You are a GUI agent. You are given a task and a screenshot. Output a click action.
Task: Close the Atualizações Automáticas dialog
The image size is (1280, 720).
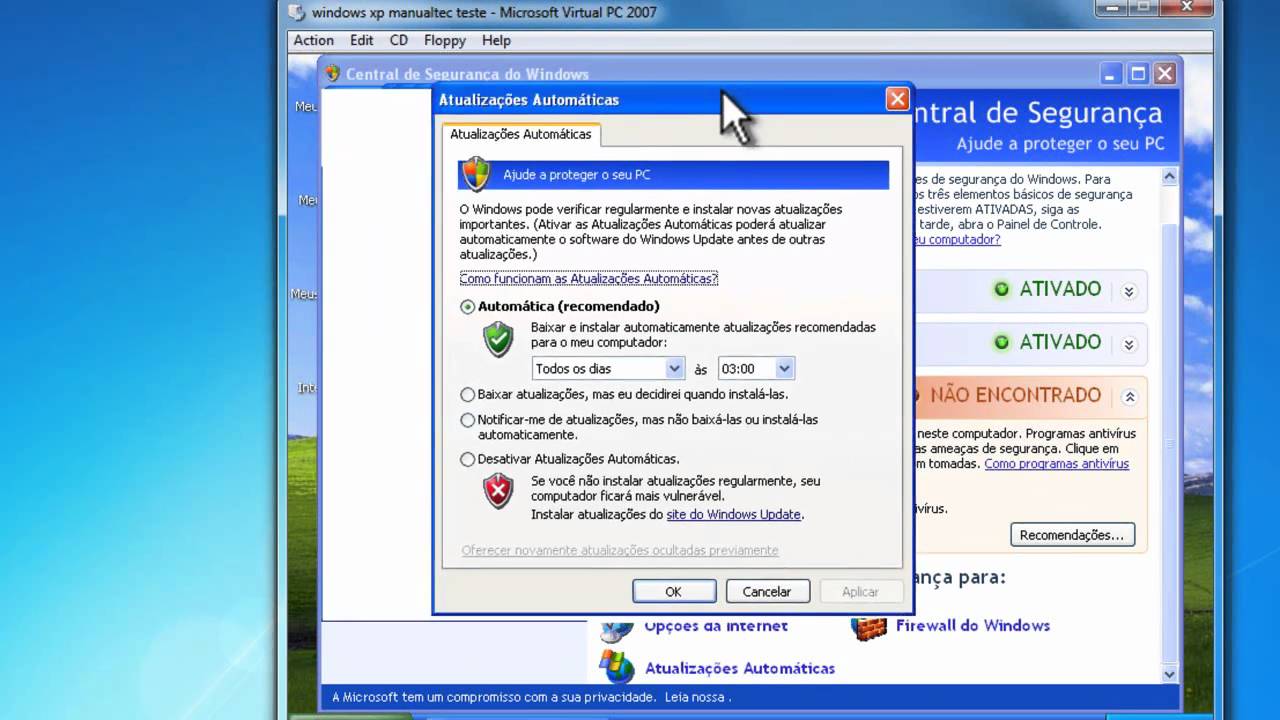point(897,99)
